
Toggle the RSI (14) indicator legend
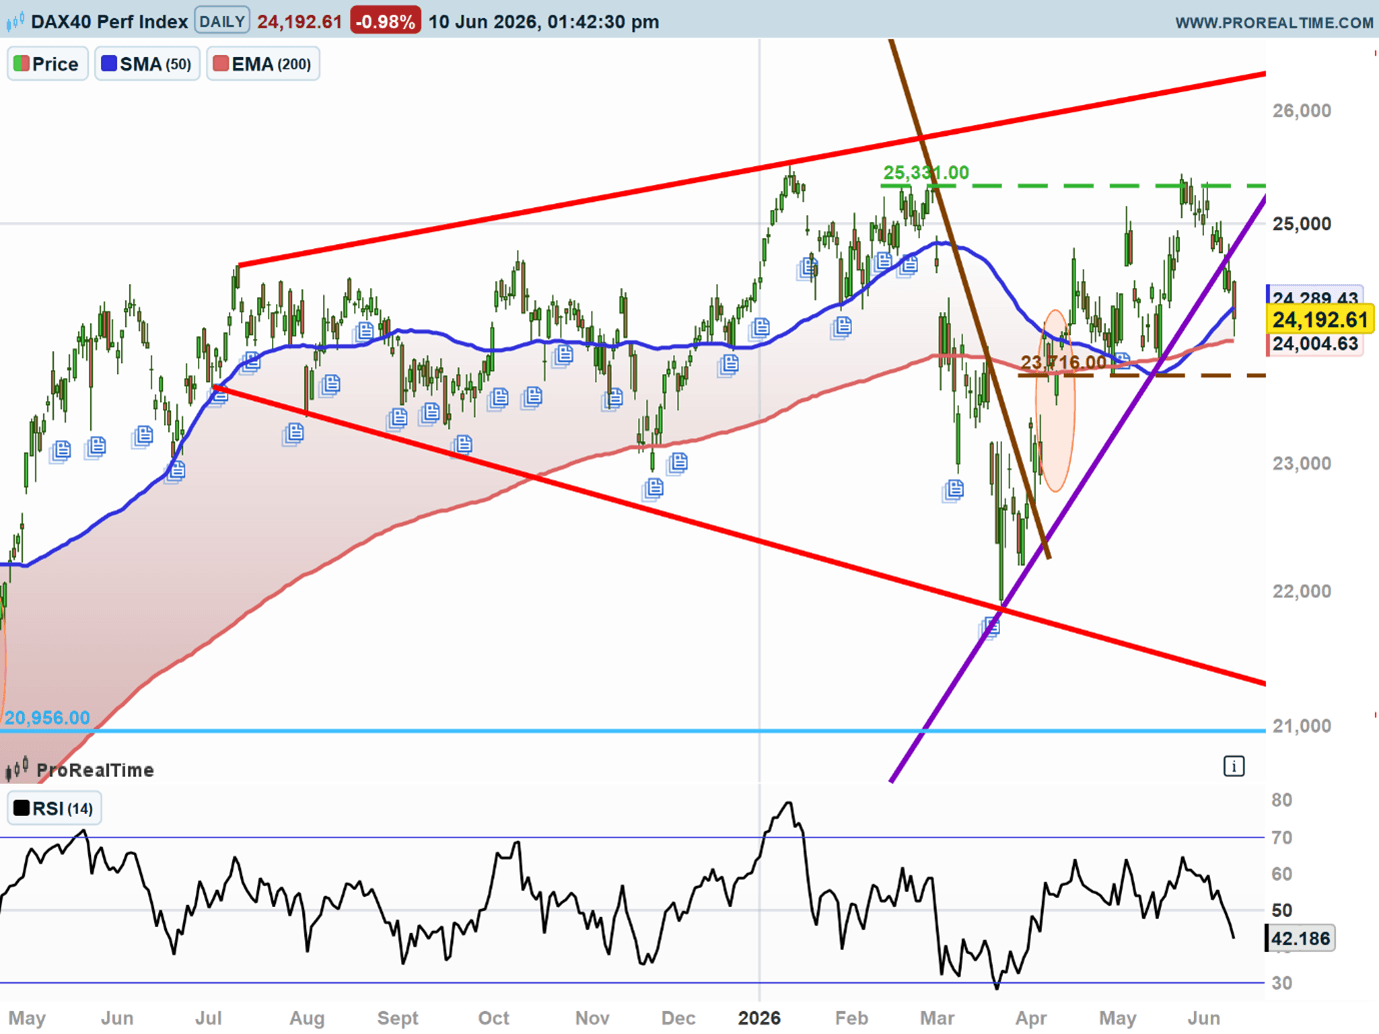pyautogui.click(x=54, y=808)
